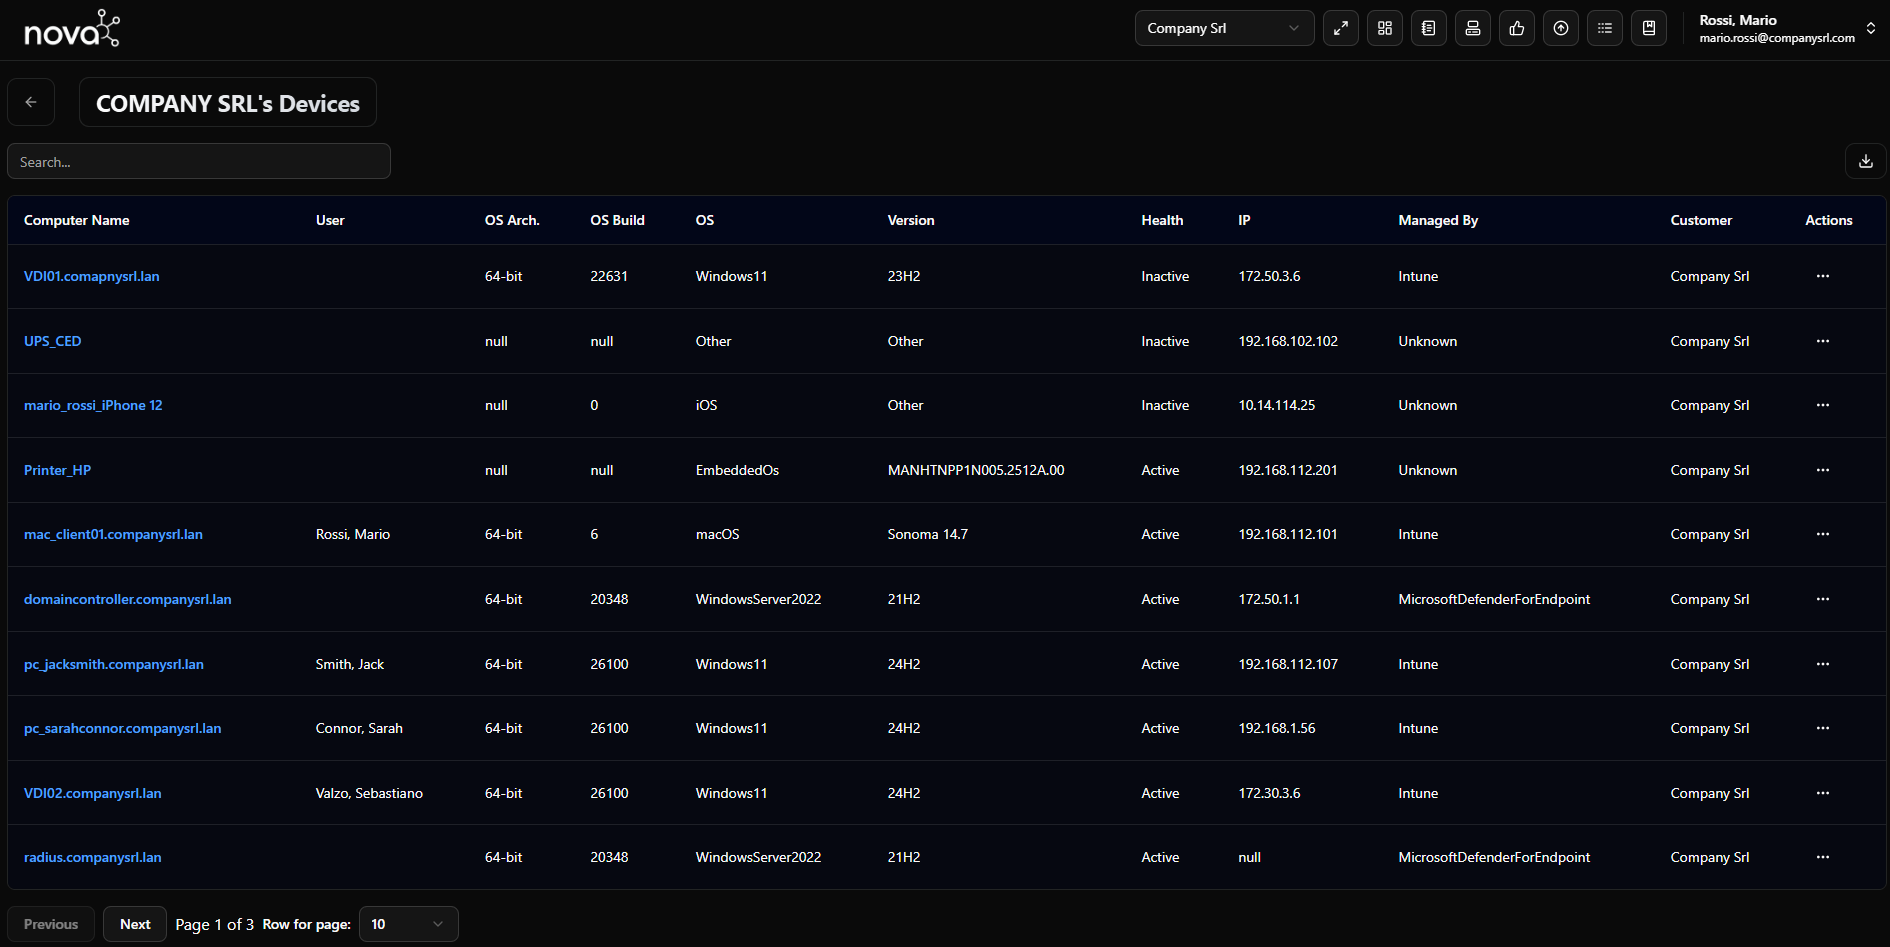This screenshot has width=1890, height=947.
Task: Click the circled up-arrow icon
Action: point(1560,28)
